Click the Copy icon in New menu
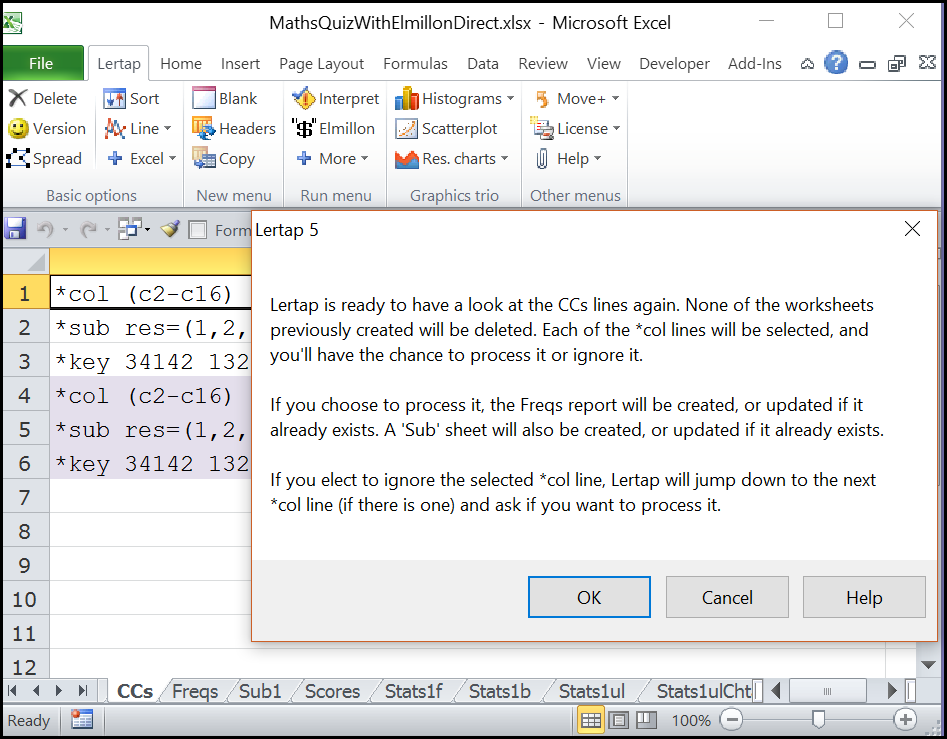Screen dimensions: 947x739 pos(204,159)
